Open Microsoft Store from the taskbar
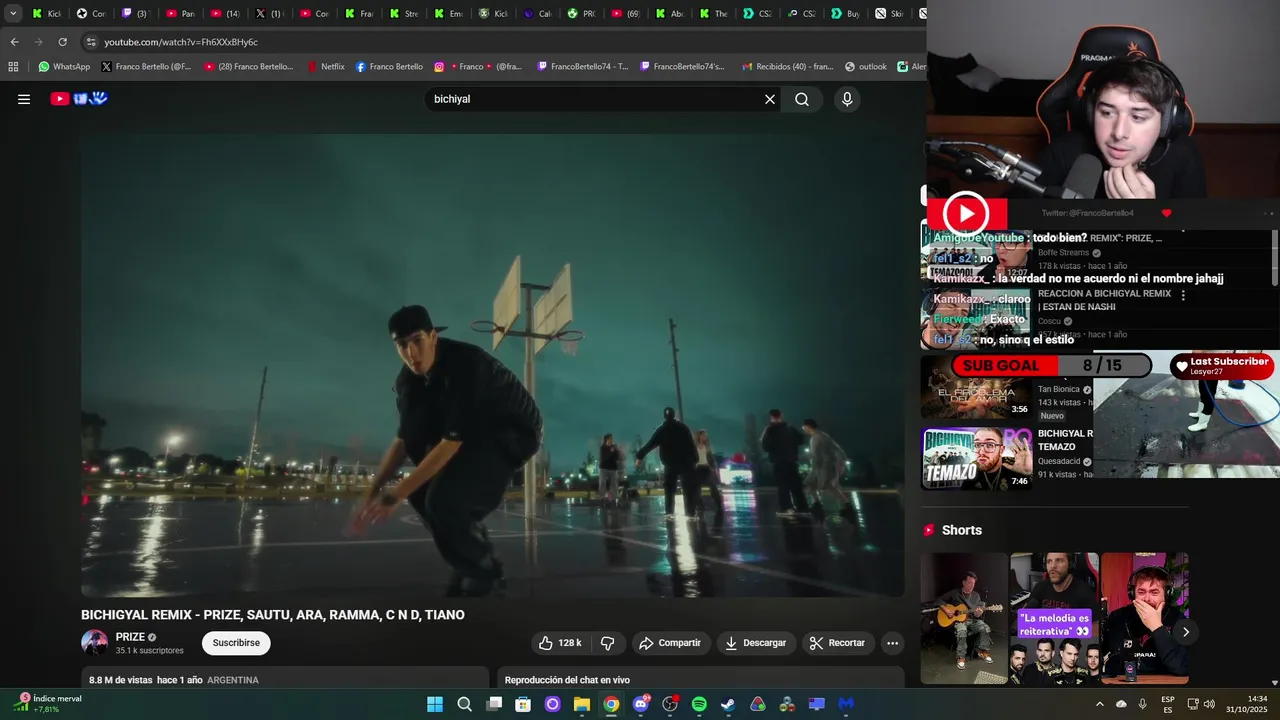This screenshot has width=1280, height=720. (x=523, y=704)
